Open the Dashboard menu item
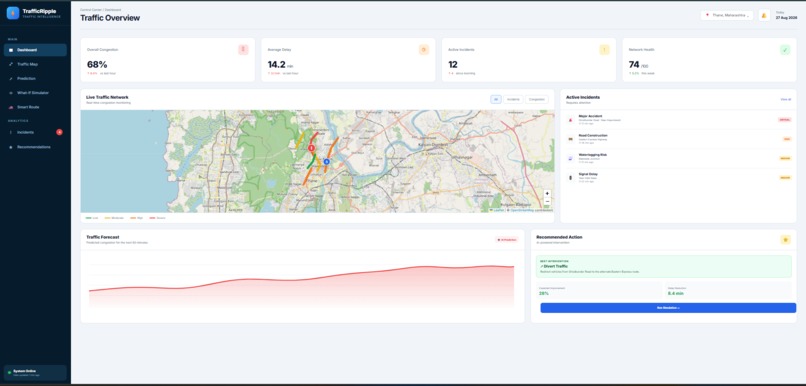The image size is (806, 386). (35, 50)
